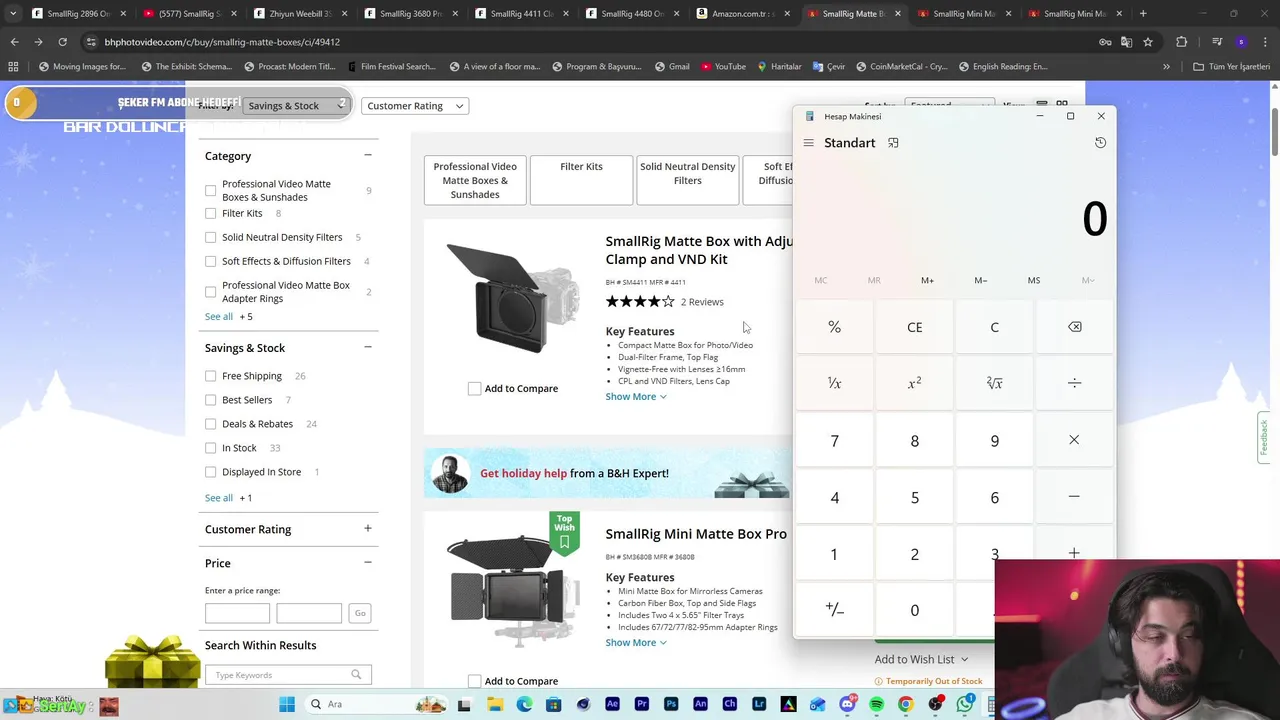Toggle calculator keep-on-top icon
This screenshot has width=1280, height=720.
(893, 143)
